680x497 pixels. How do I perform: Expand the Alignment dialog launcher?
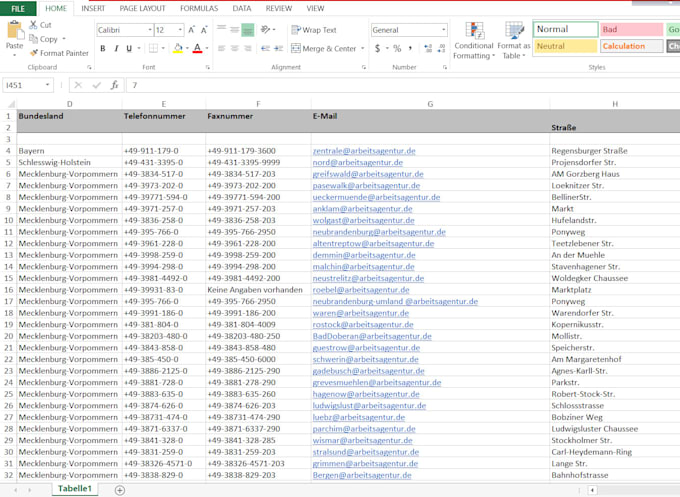click(x=364, y=67)
